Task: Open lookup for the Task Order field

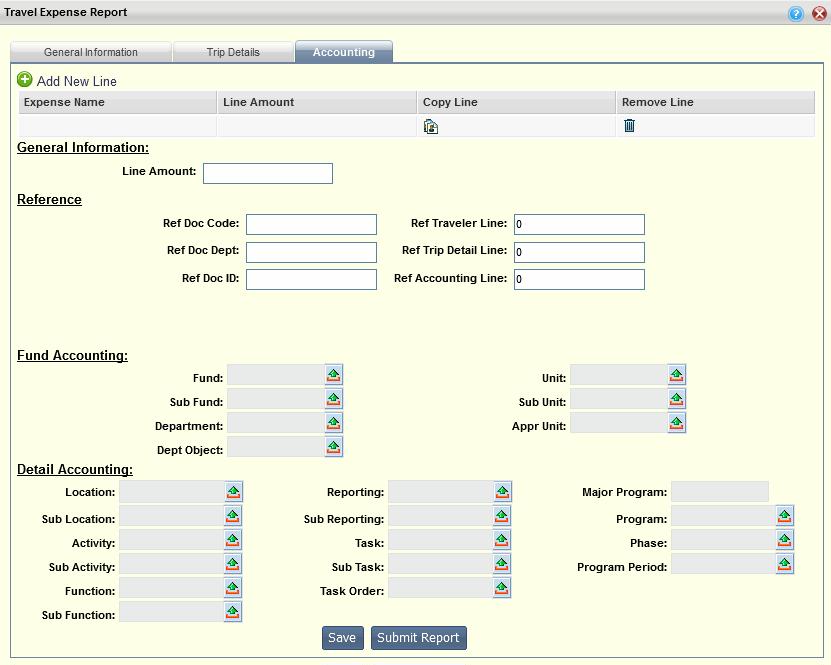Action: point(502,588)
